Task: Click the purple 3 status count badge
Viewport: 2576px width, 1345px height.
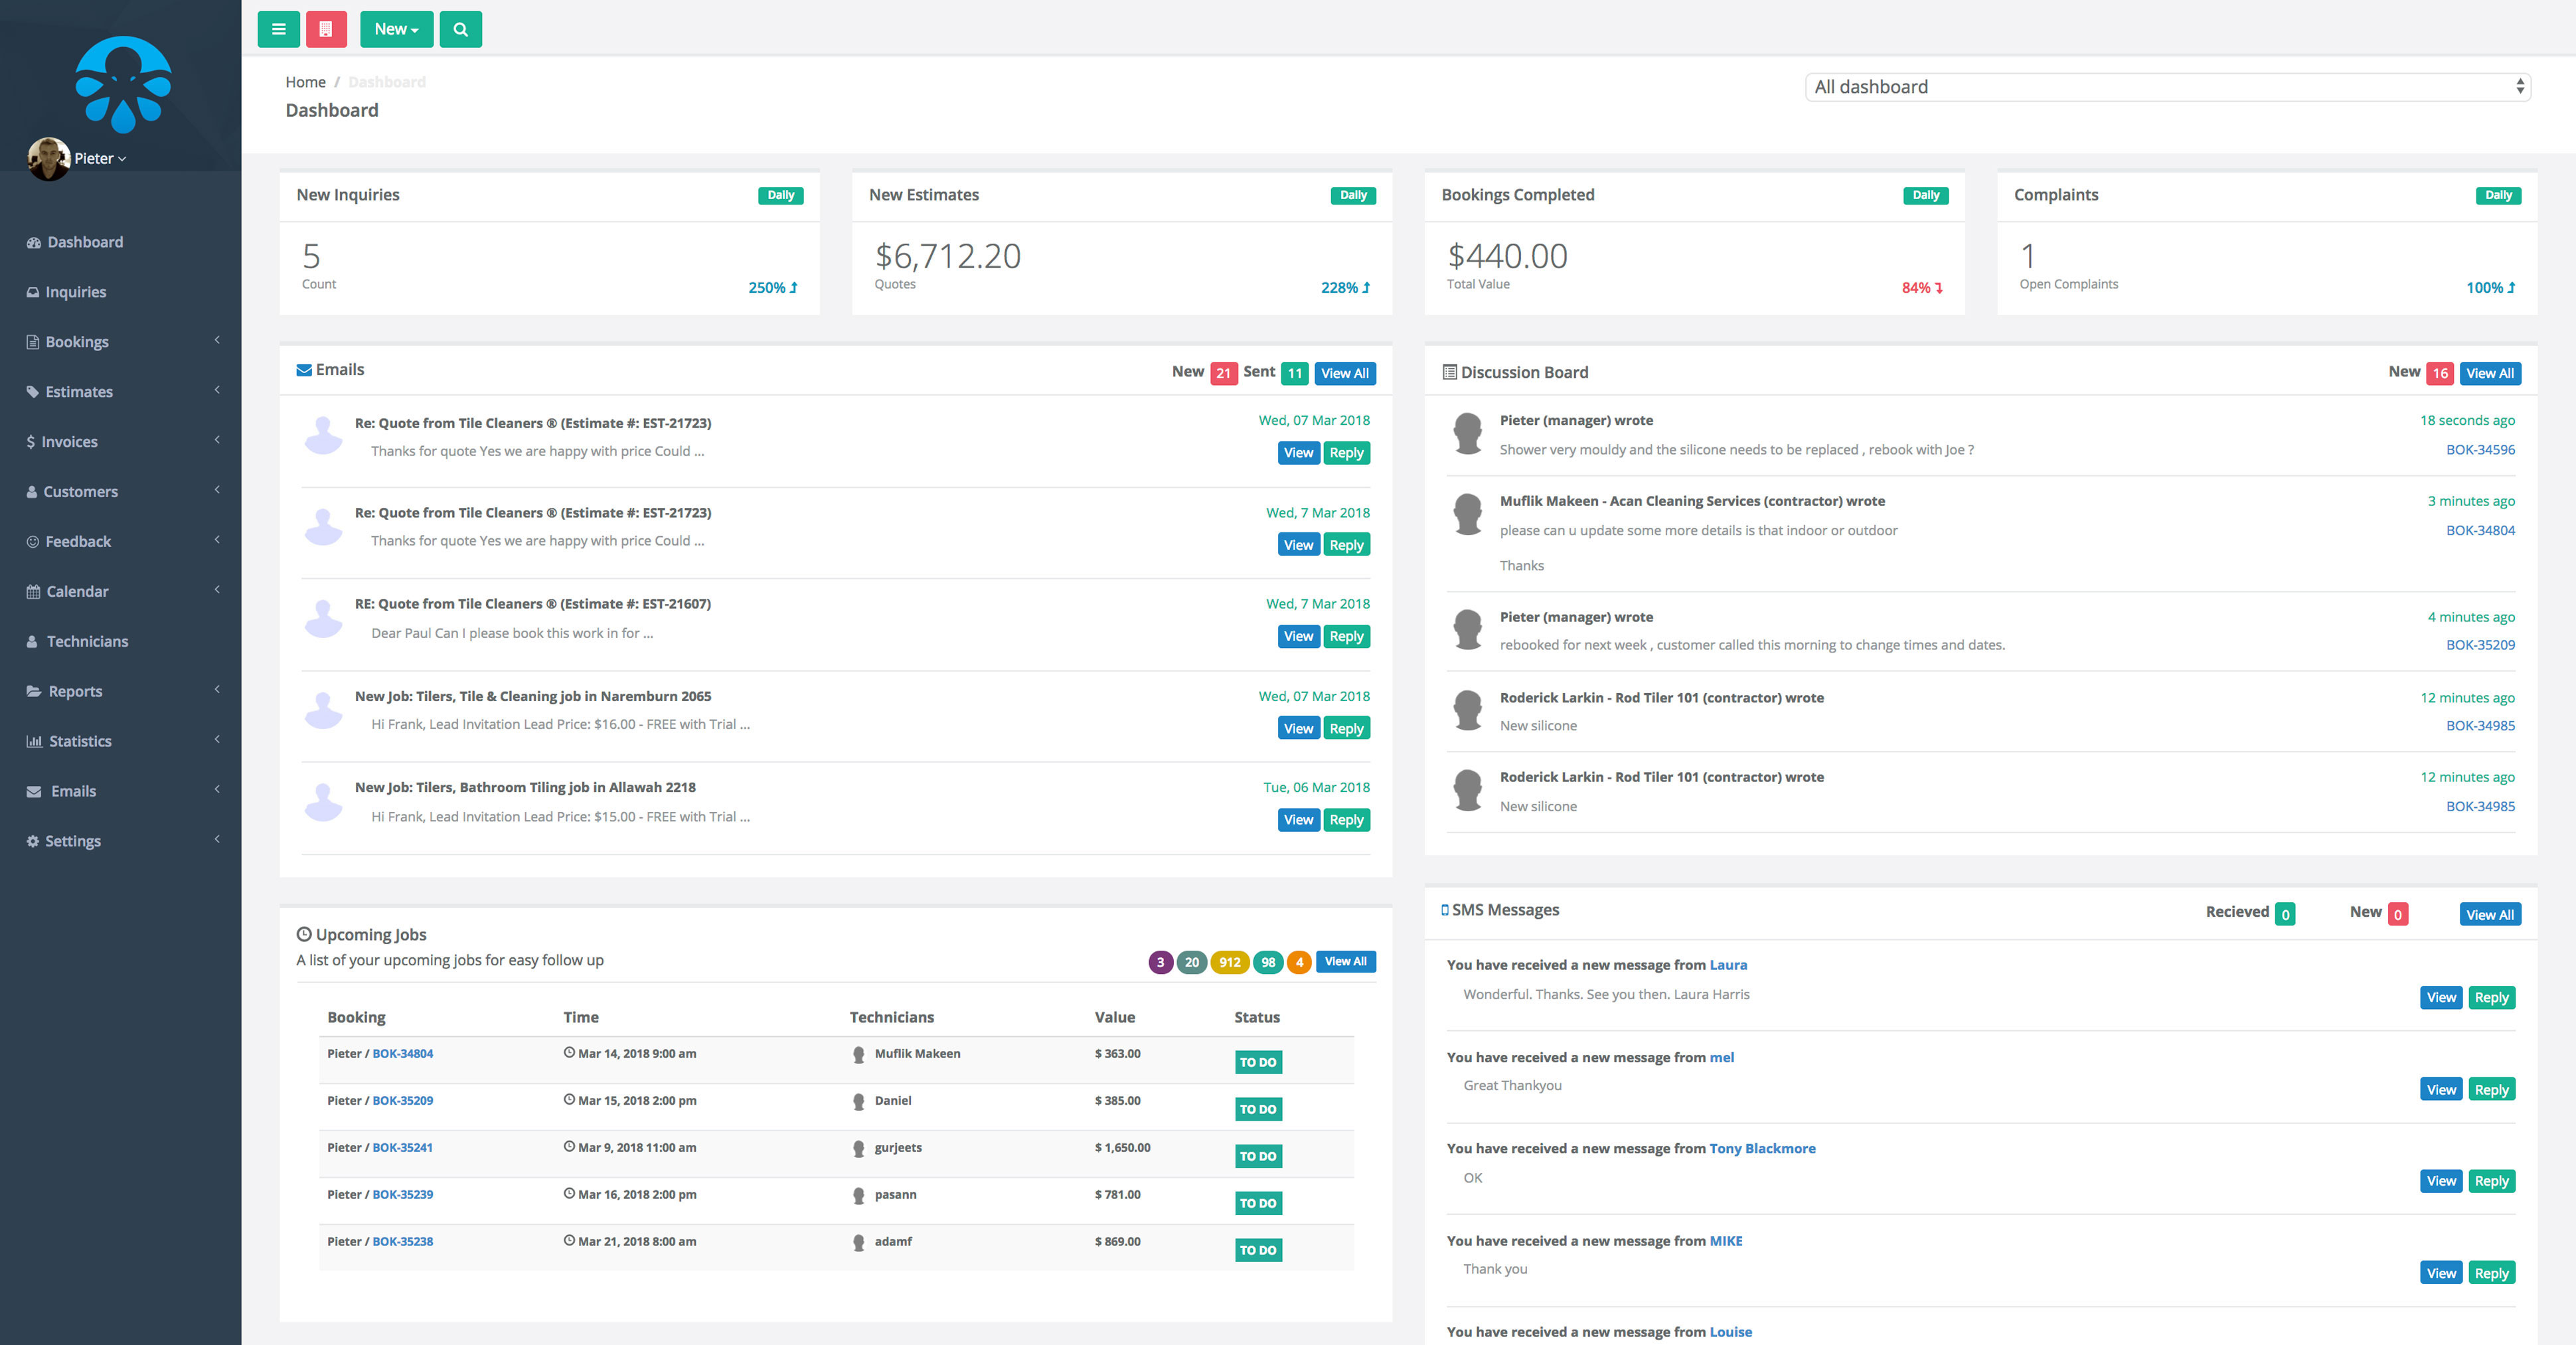Action: (1160, 962)
